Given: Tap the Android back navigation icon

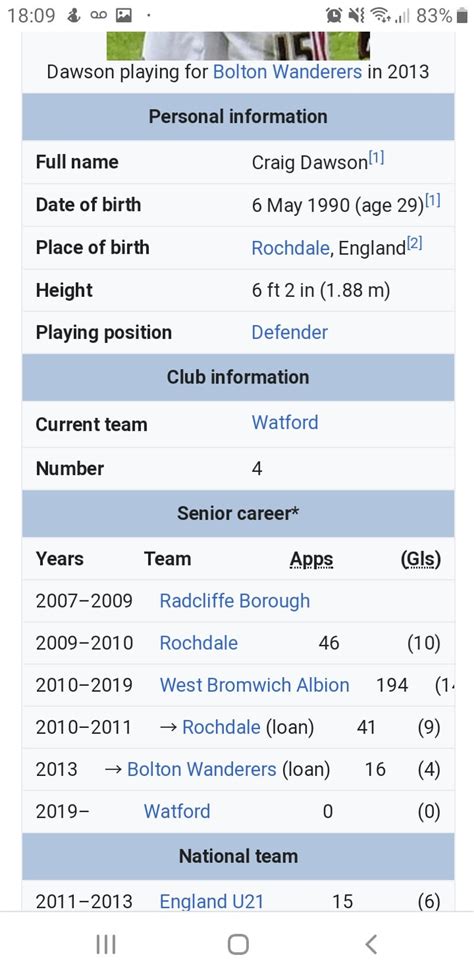Looking at the screenshot, I should 371,944.
